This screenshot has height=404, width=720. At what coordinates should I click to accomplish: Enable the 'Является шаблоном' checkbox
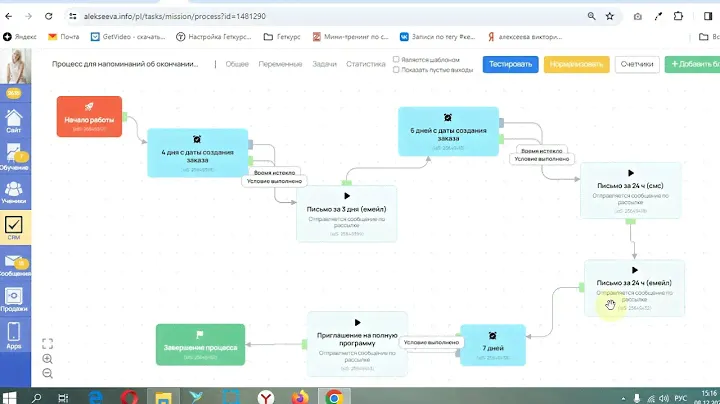(397, 59)
